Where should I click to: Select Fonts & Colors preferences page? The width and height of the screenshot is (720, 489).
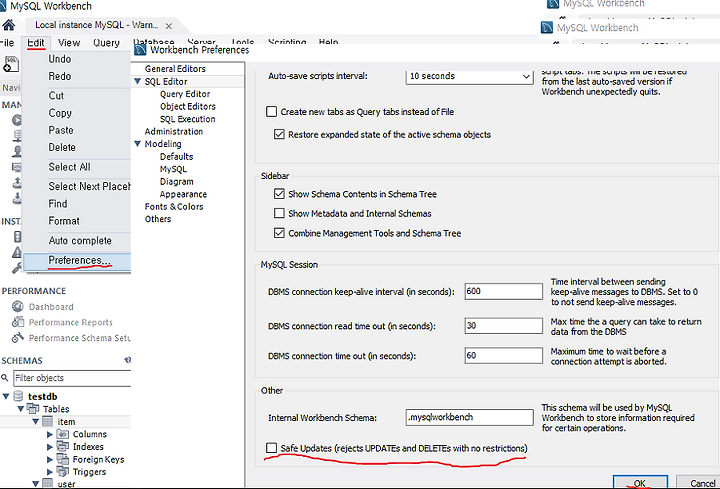coord(174,207)
